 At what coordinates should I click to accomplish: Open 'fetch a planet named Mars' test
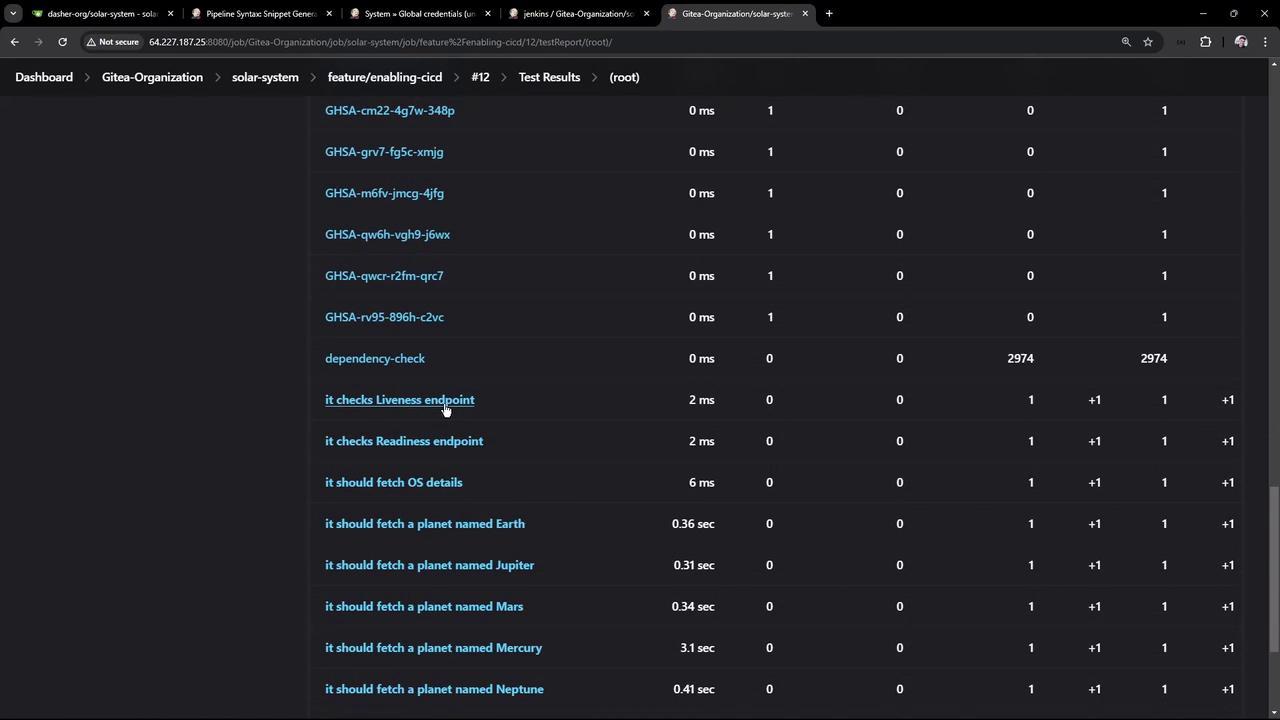[x=424, y=606]
